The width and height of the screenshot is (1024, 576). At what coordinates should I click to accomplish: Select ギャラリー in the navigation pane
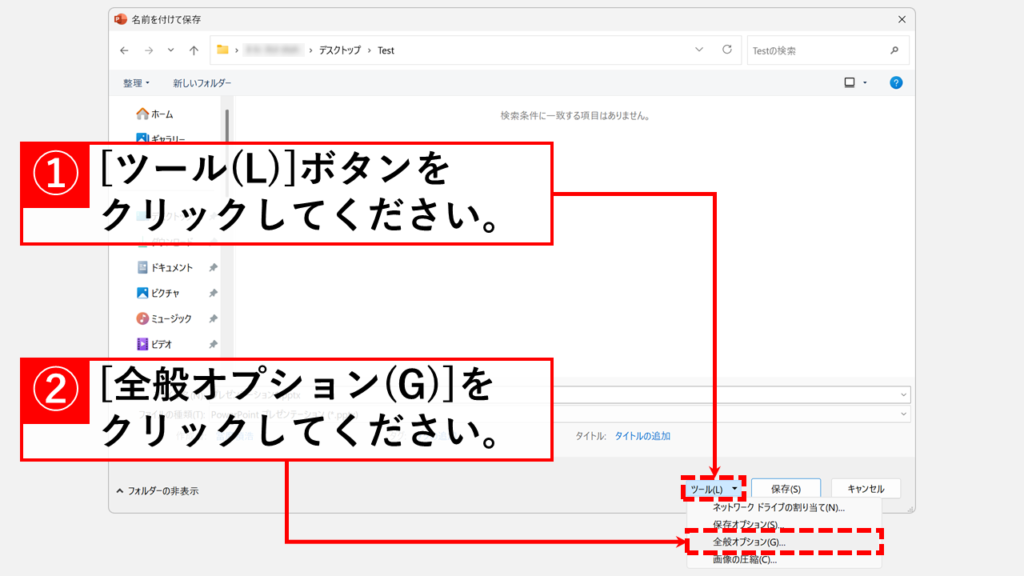pos(160,138)
